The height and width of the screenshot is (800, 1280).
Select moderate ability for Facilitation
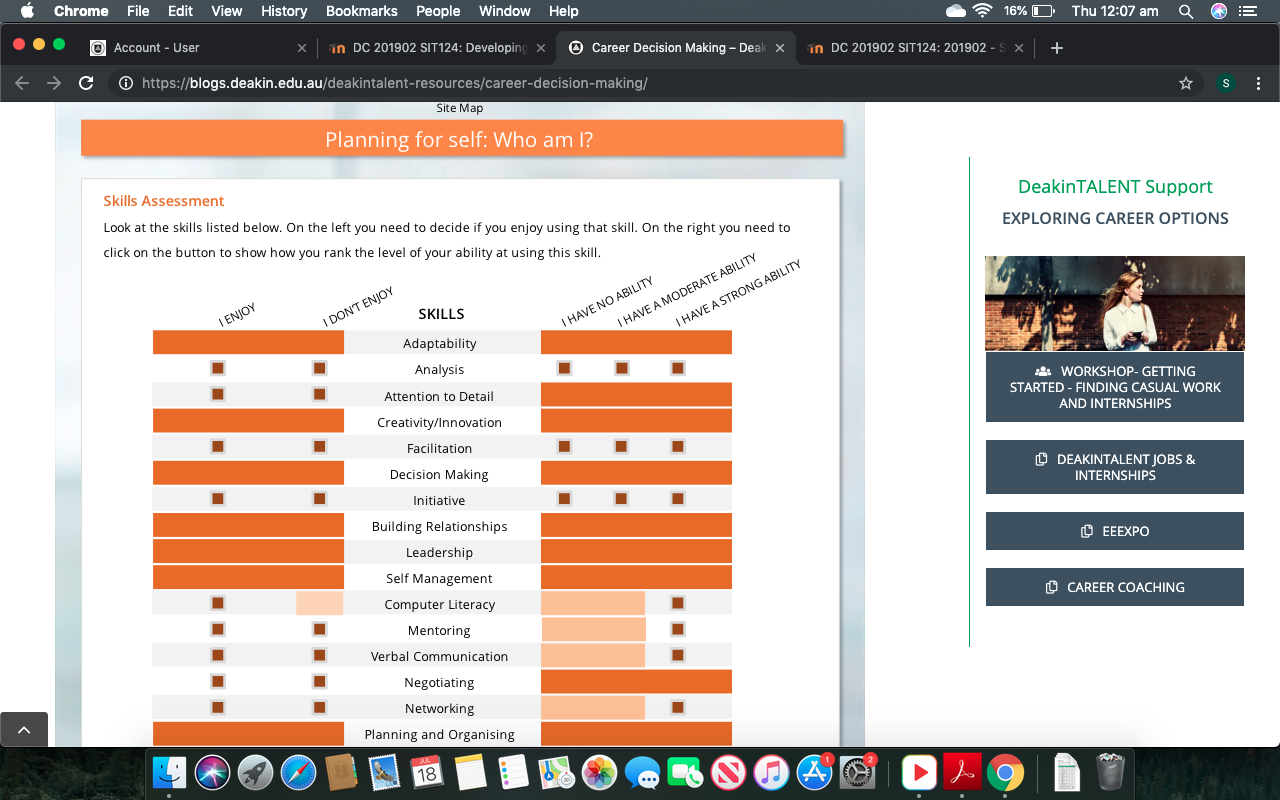621,447
